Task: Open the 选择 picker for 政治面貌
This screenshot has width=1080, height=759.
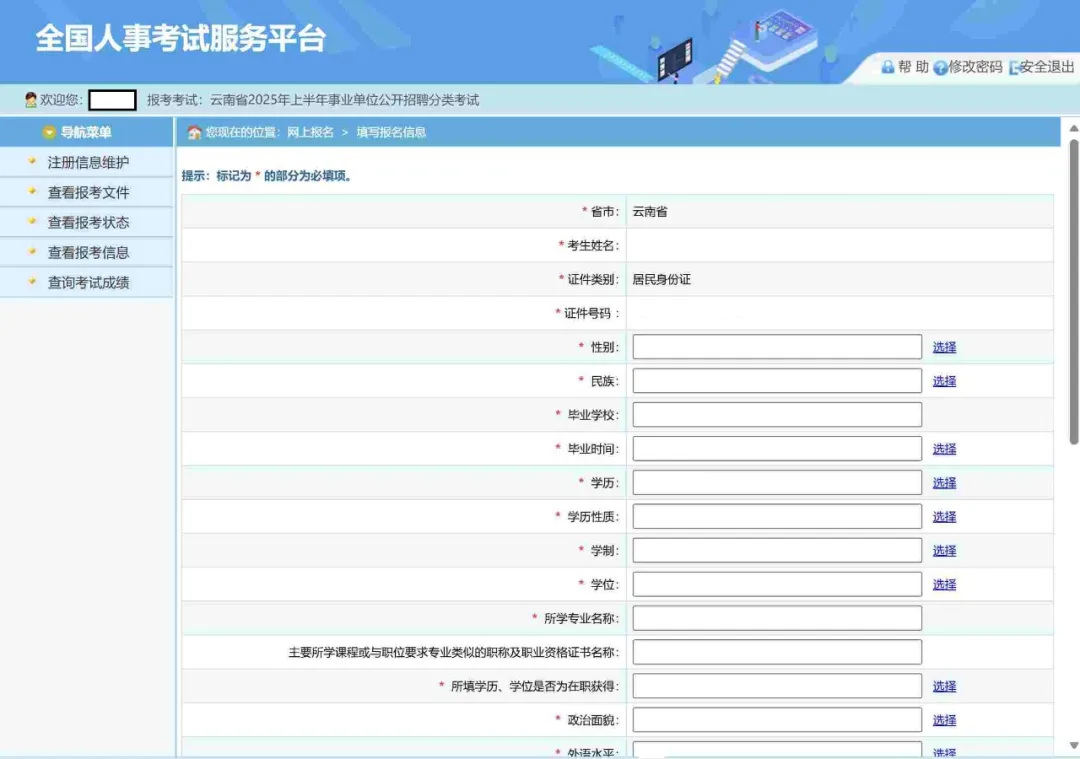Action: click(943, 719)
